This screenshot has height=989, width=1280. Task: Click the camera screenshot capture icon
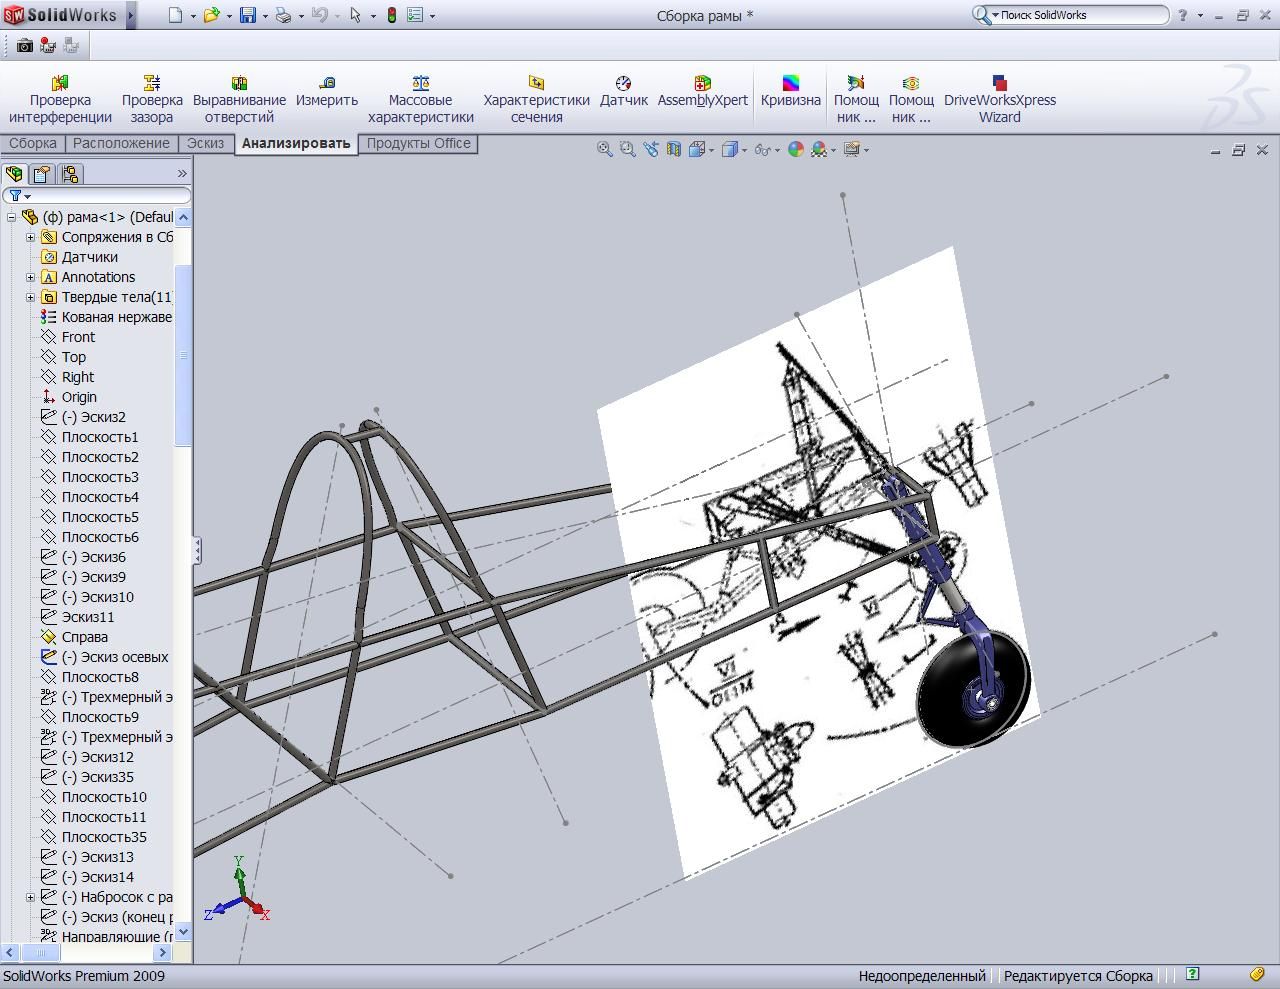25,45
